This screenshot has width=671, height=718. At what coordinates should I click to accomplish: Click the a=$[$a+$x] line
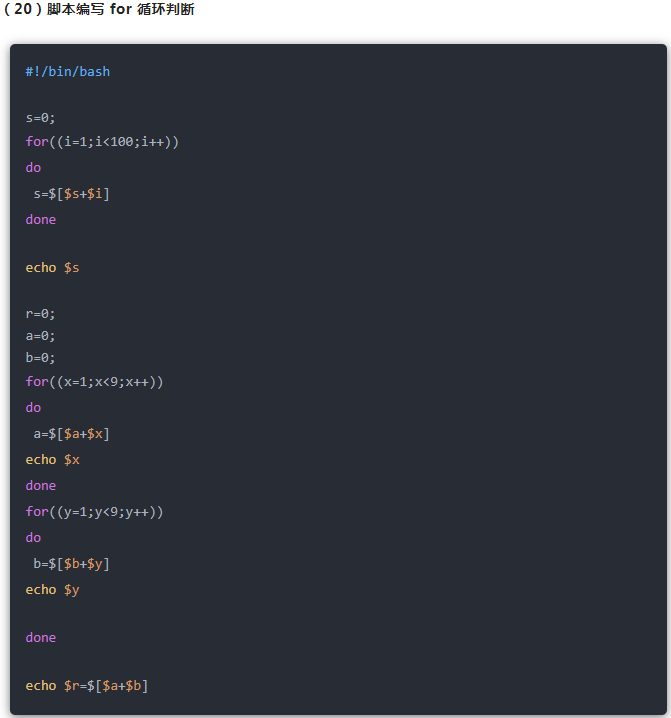71,433
